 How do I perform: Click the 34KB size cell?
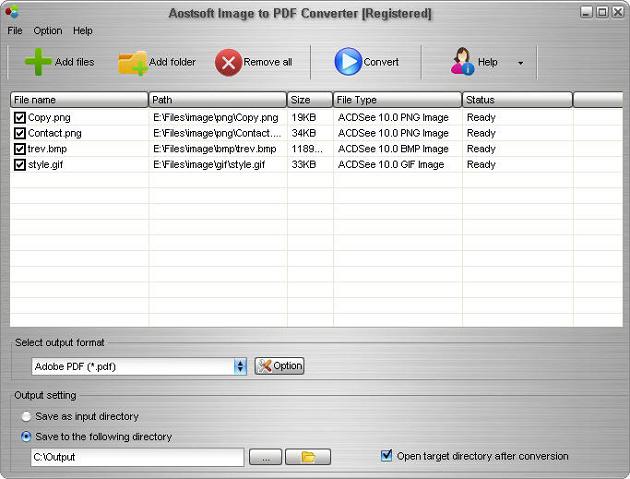[304, 133]
